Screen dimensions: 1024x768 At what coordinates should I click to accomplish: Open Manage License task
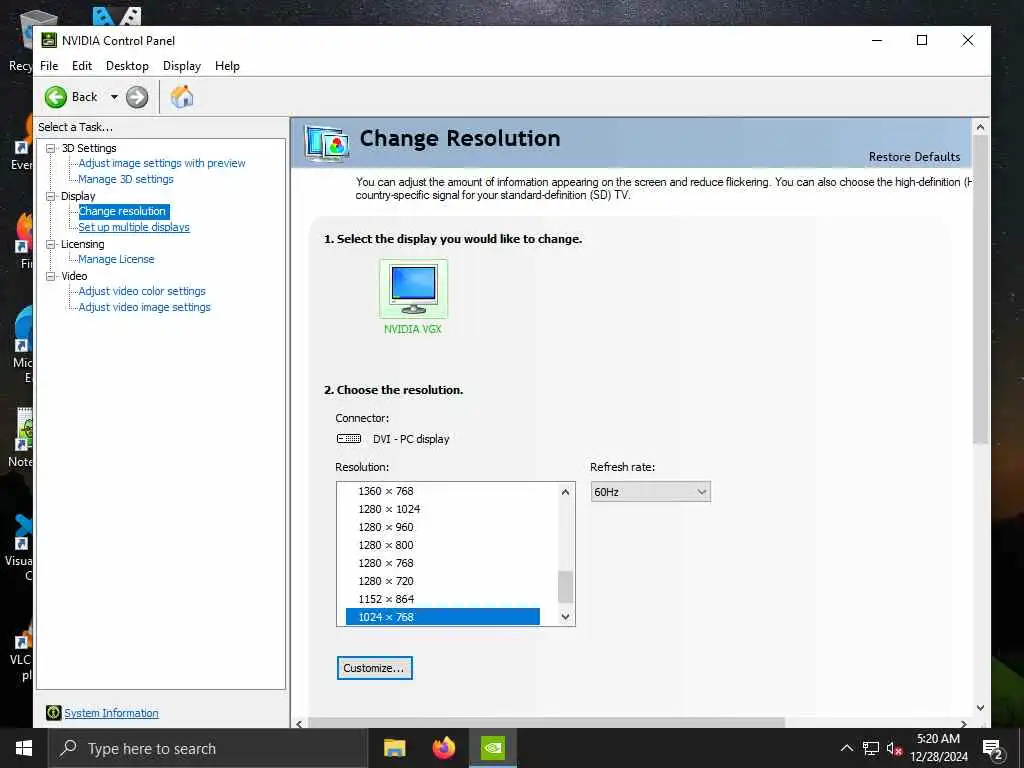pyautogui.click(x=116, y=259)
